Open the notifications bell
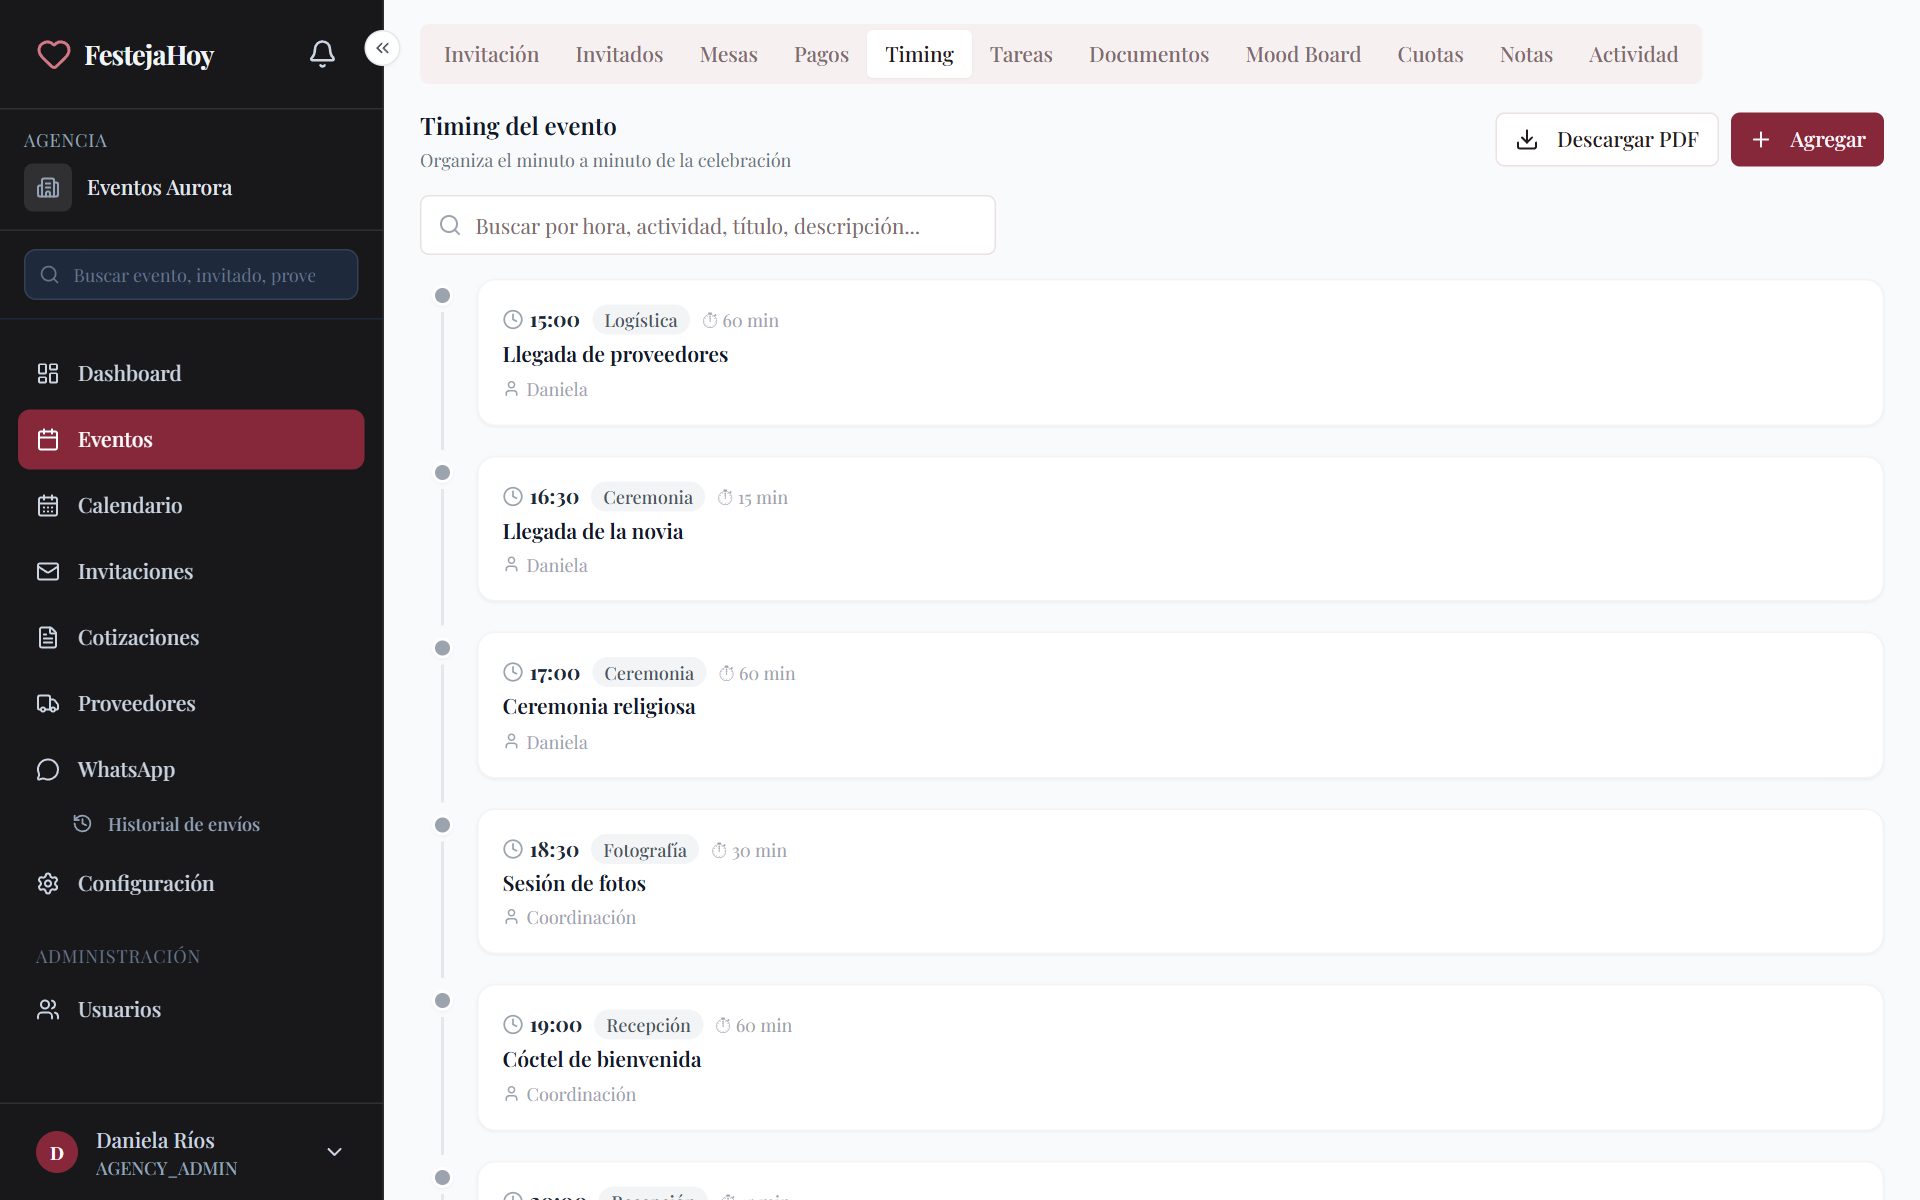This screenshot has width=1920, height=1200. pos(322,54)
